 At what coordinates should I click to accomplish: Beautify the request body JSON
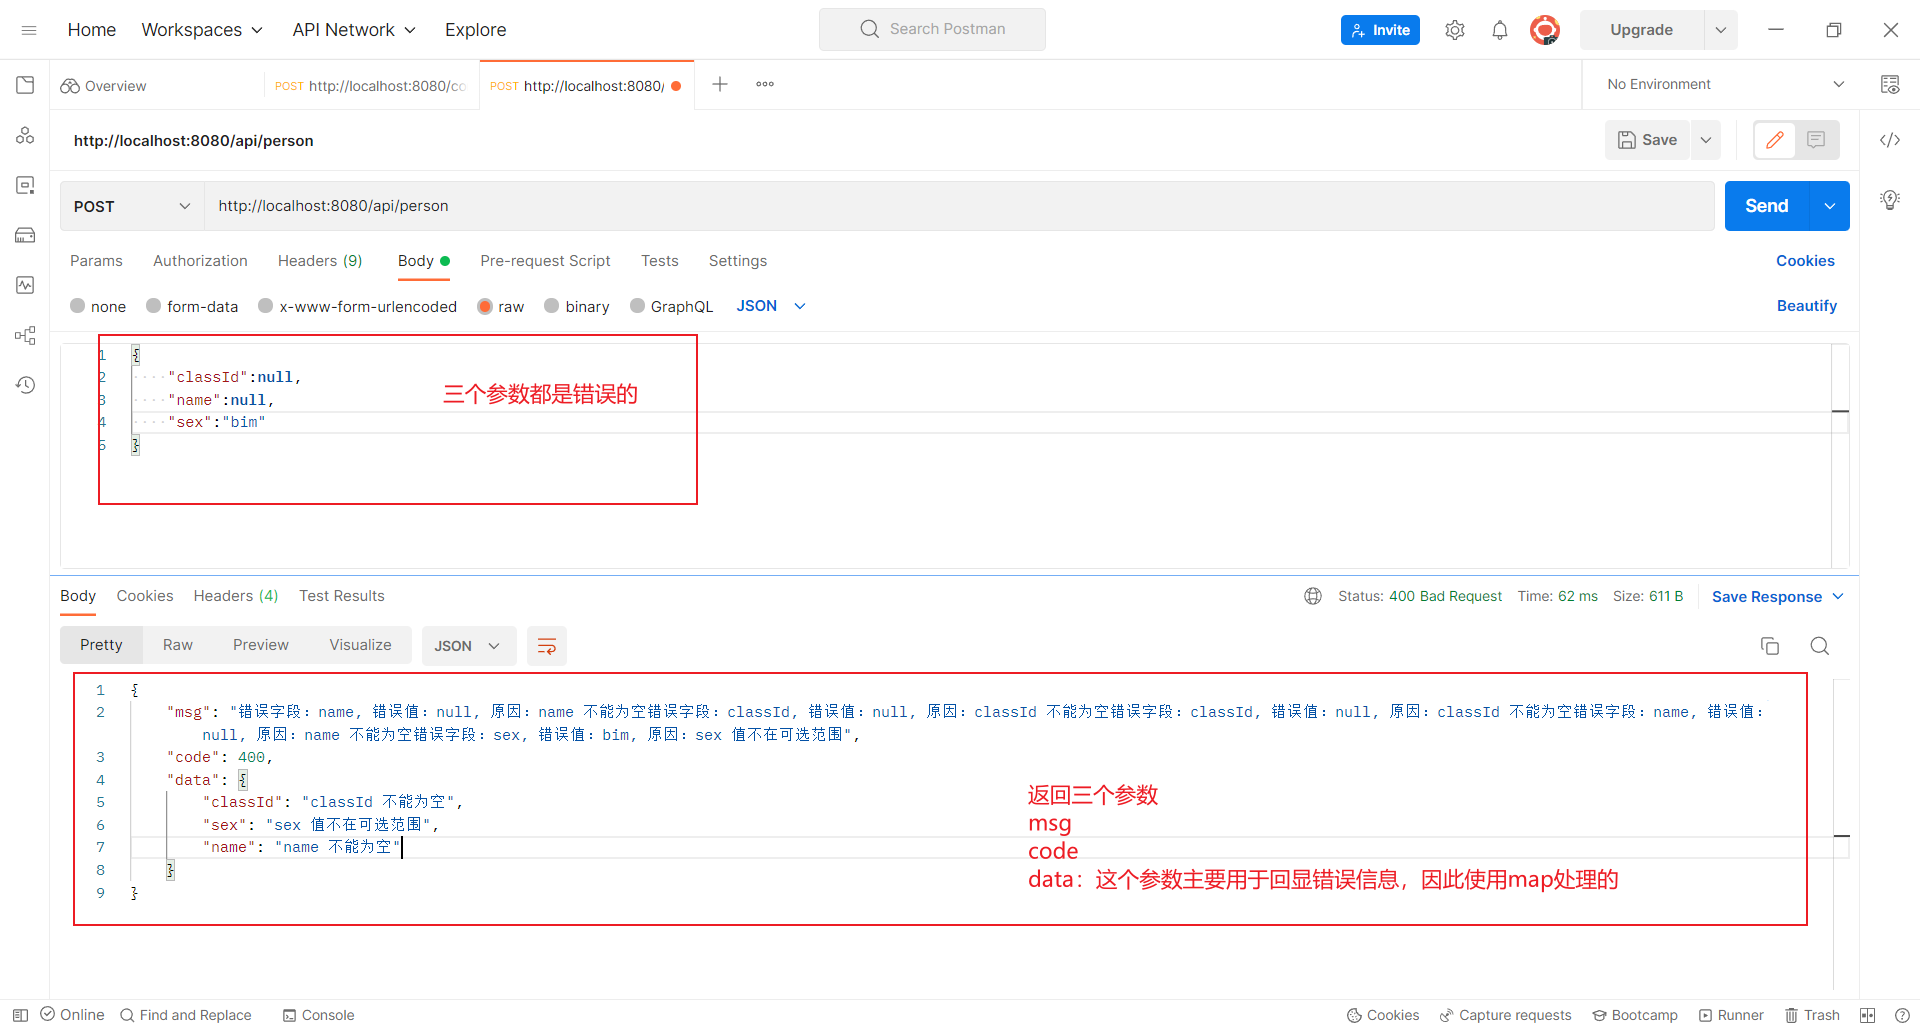click(x=1806, y=306)
